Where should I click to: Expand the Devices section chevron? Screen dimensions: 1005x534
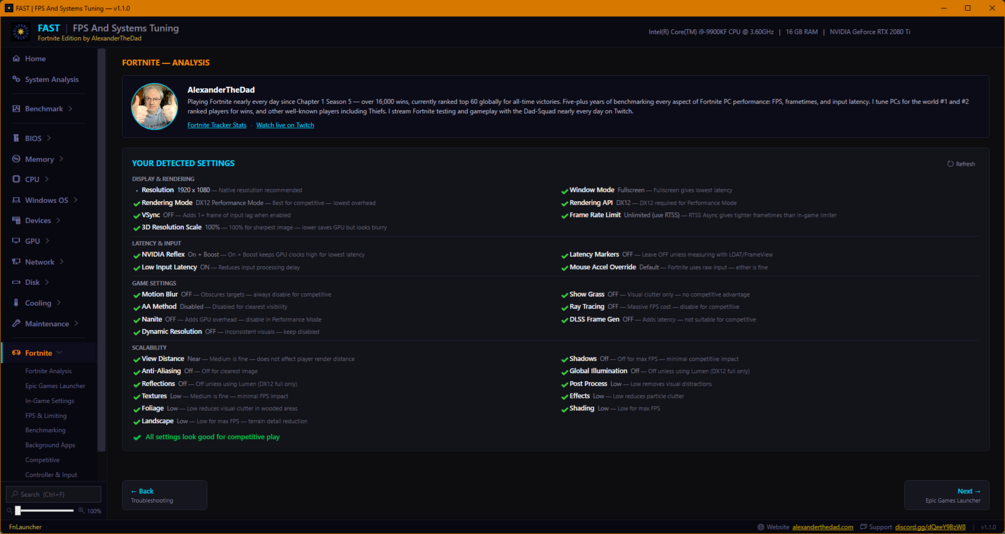[x=58, y=221]
